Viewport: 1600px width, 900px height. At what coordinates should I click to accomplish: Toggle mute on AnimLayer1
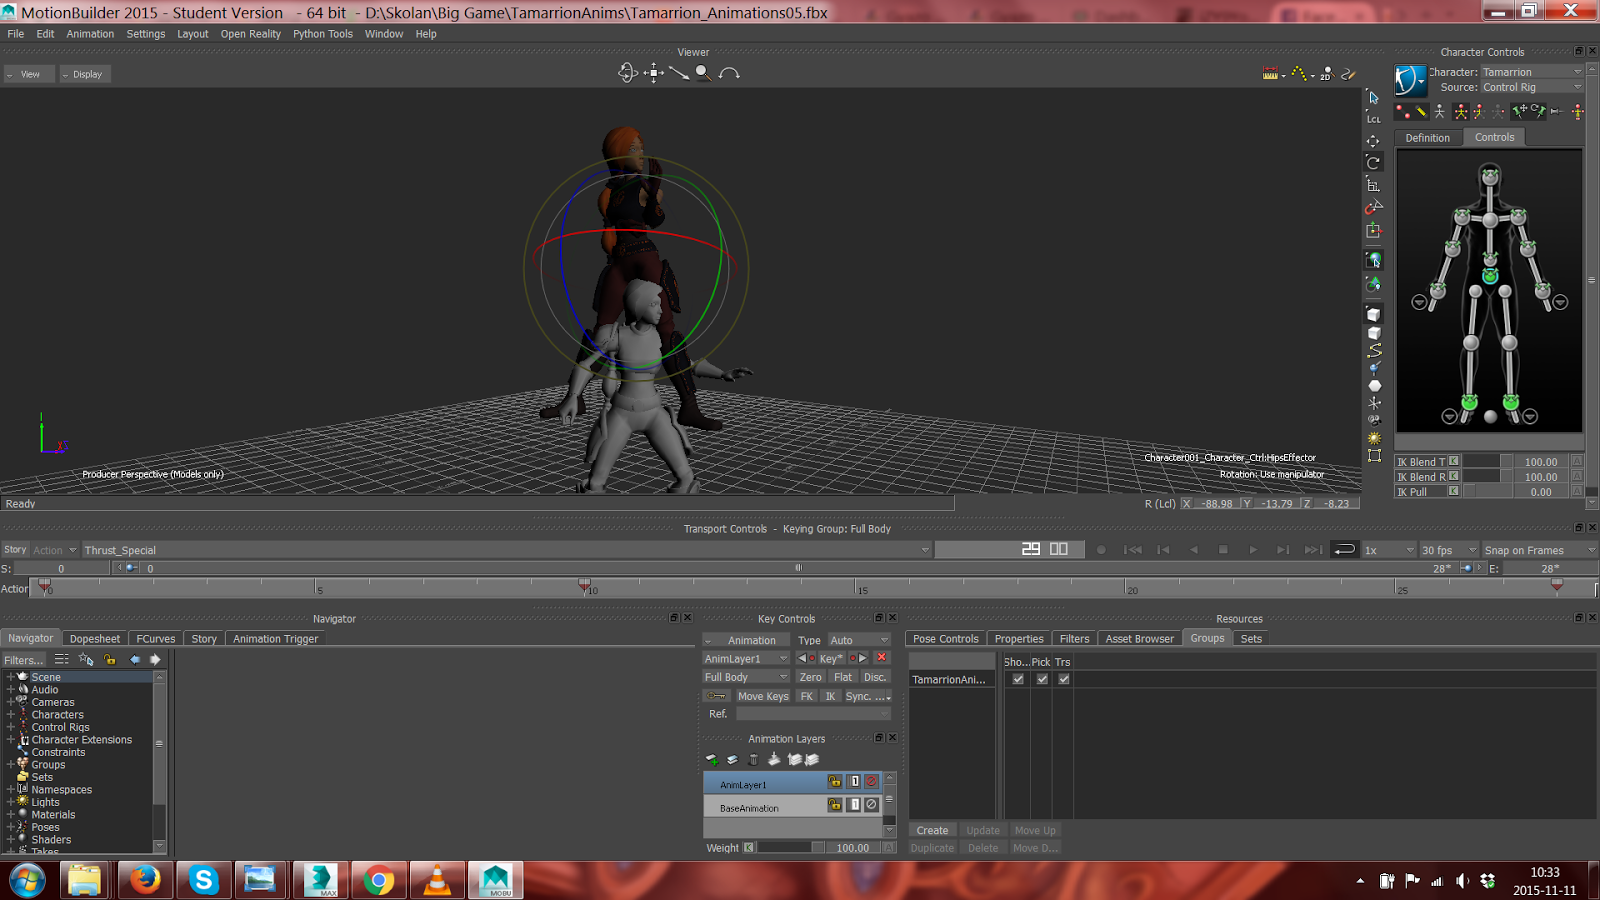click(x=871, y=782)
